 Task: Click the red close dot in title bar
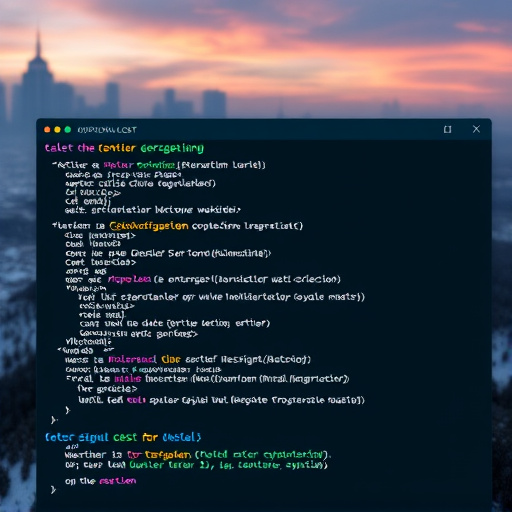click(47, 130)
